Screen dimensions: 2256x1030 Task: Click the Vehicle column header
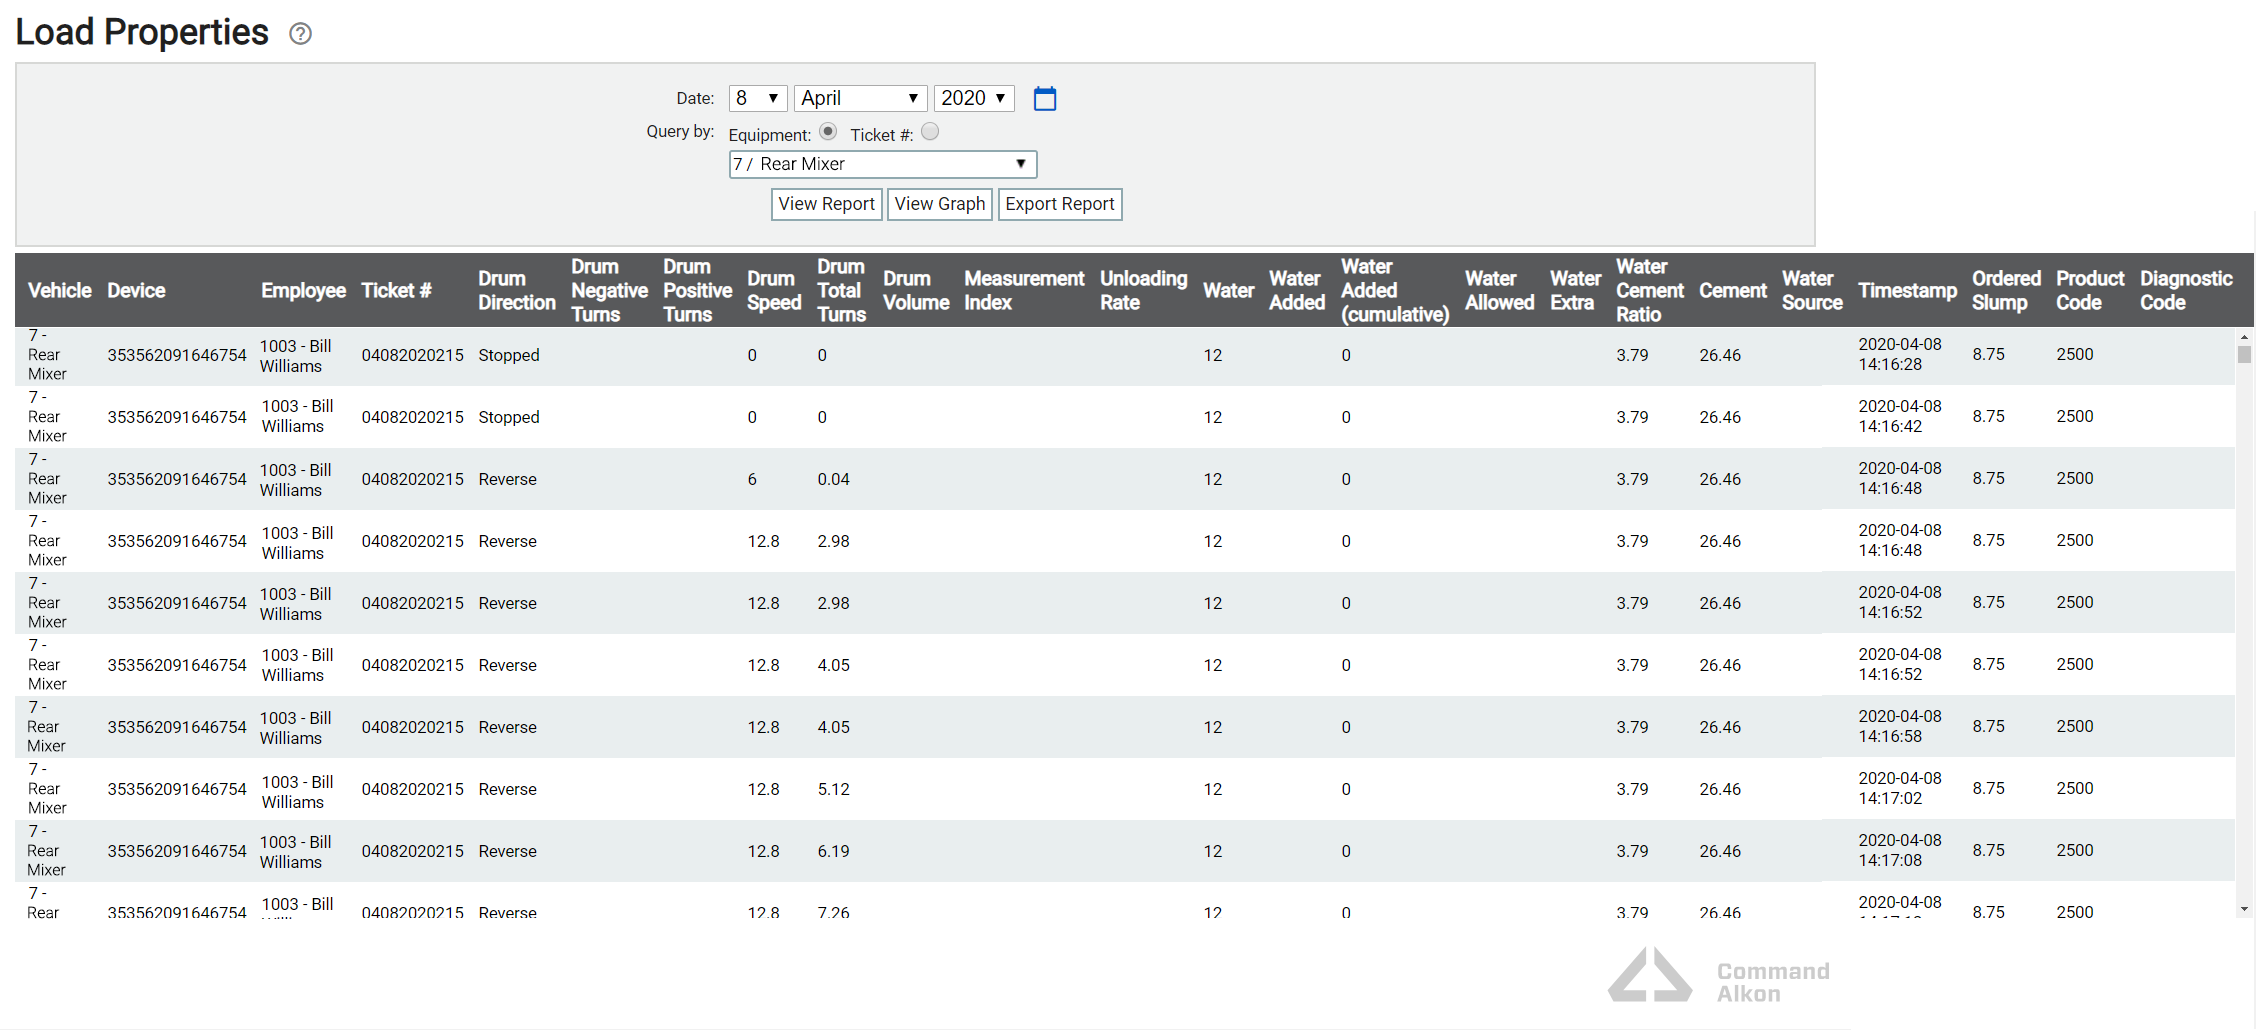coord(60,290)
